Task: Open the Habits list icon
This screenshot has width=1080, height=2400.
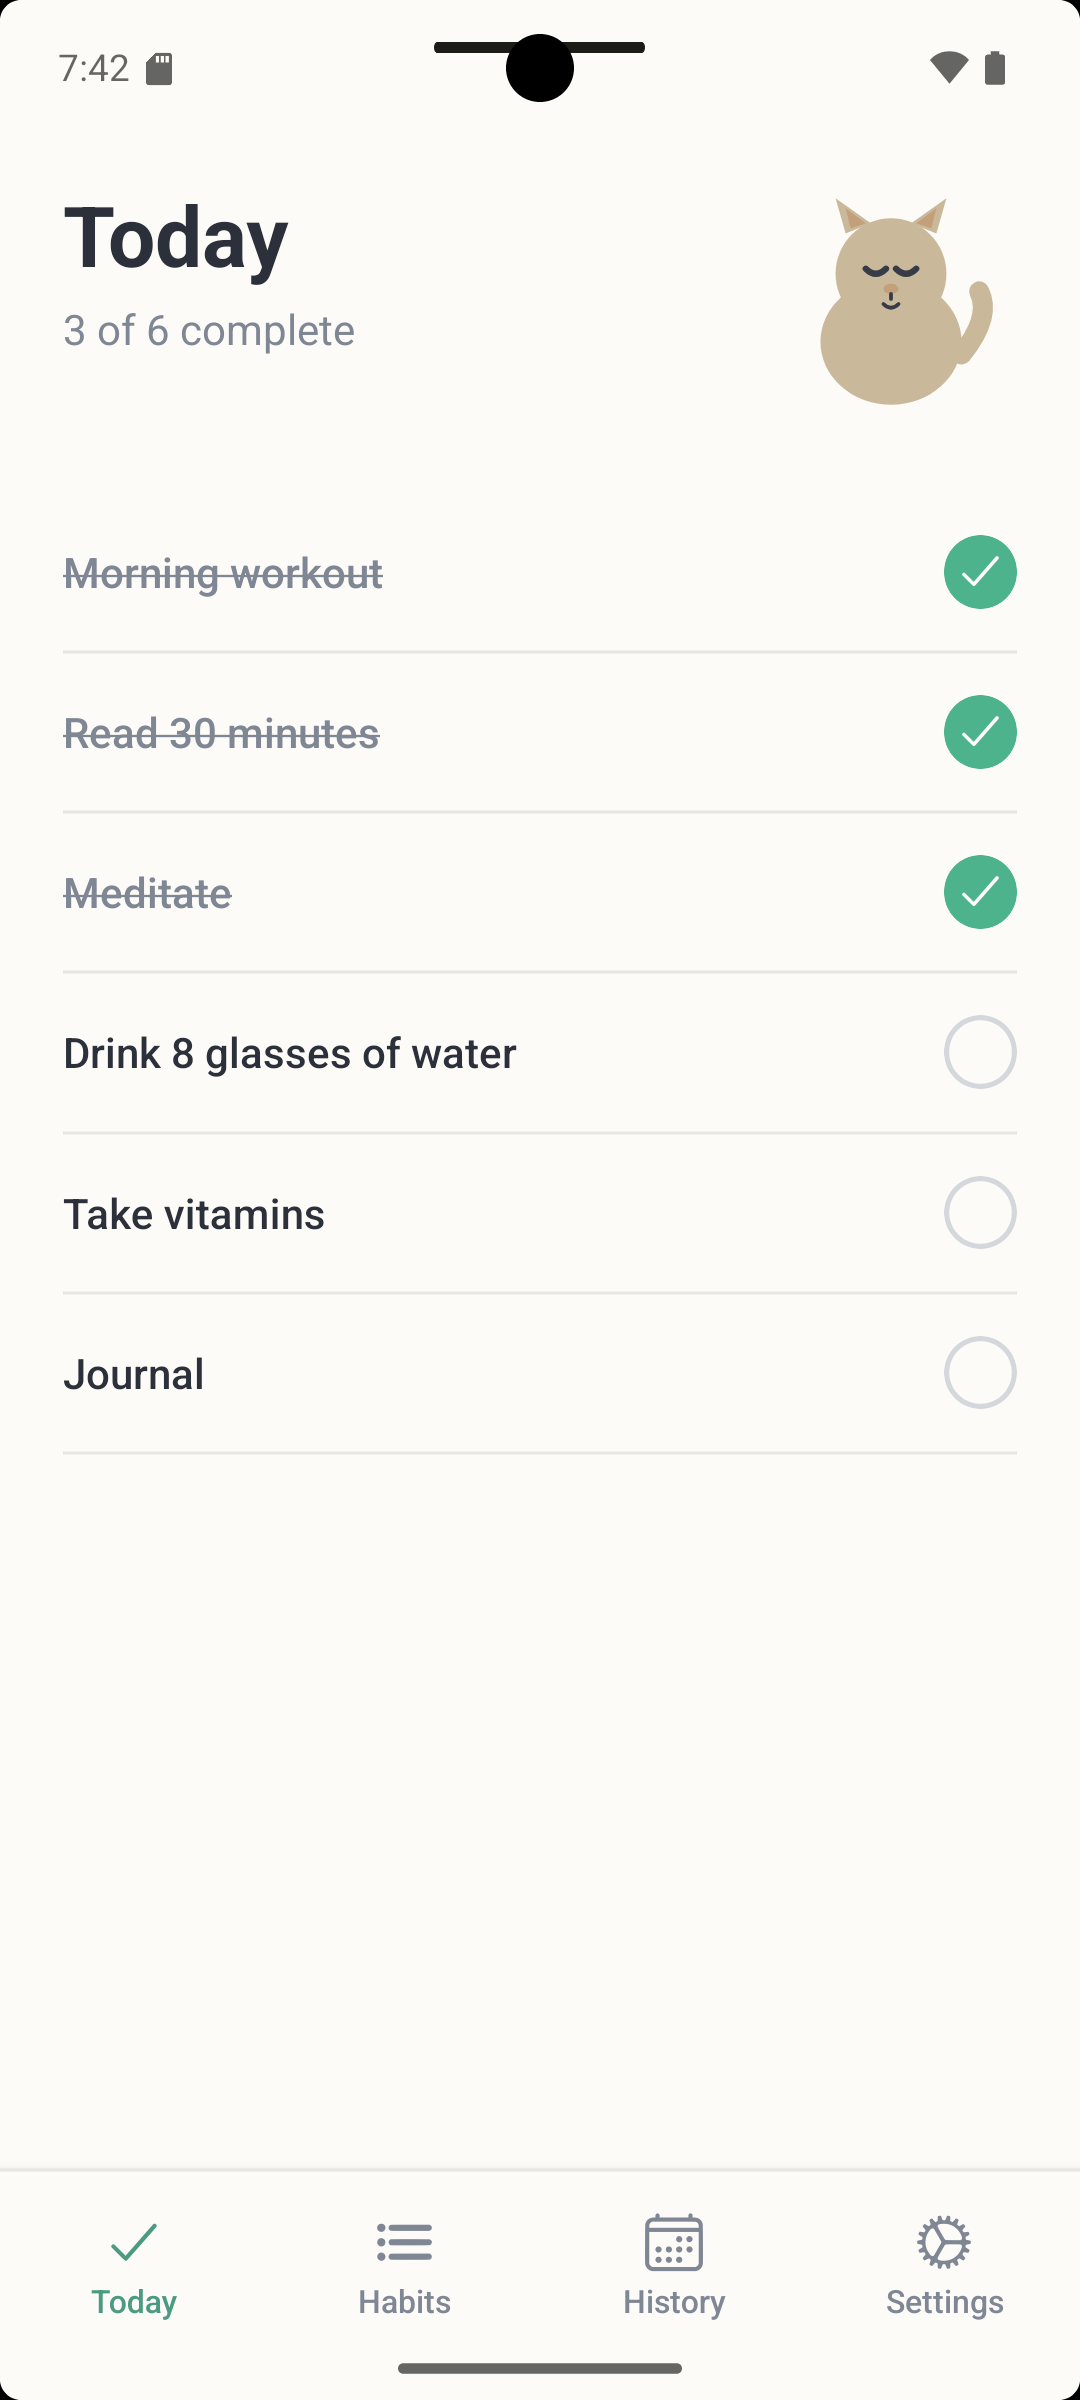Action: click(x=404, y=2242)
